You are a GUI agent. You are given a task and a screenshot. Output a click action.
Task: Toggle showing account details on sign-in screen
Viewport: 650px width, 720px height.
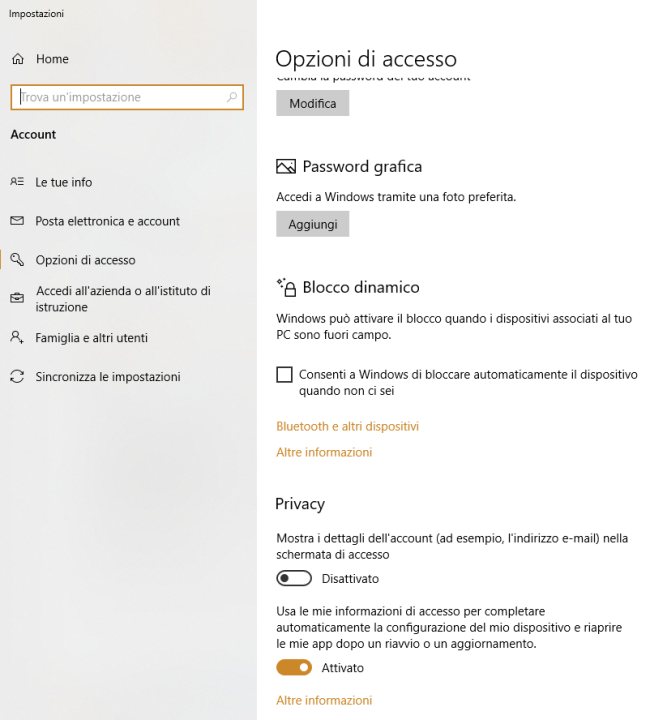pos(294,579)
